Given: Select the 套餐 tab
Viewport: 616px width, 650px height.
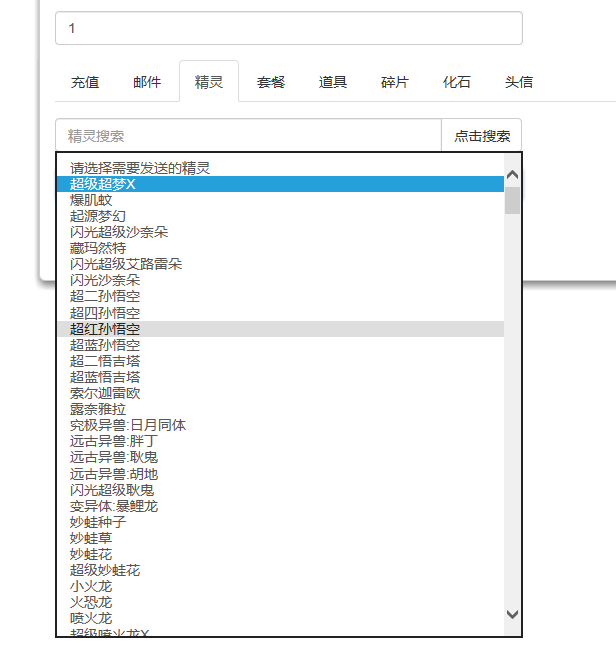Looking at the screenshot, I should [271, 82].
